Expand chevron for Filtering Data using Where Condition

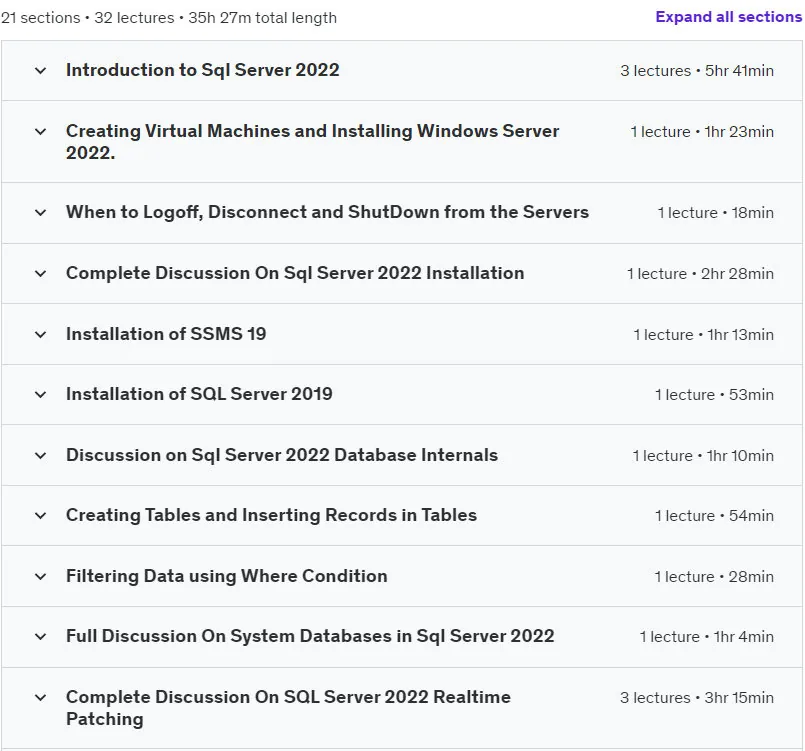click(41, 576)
